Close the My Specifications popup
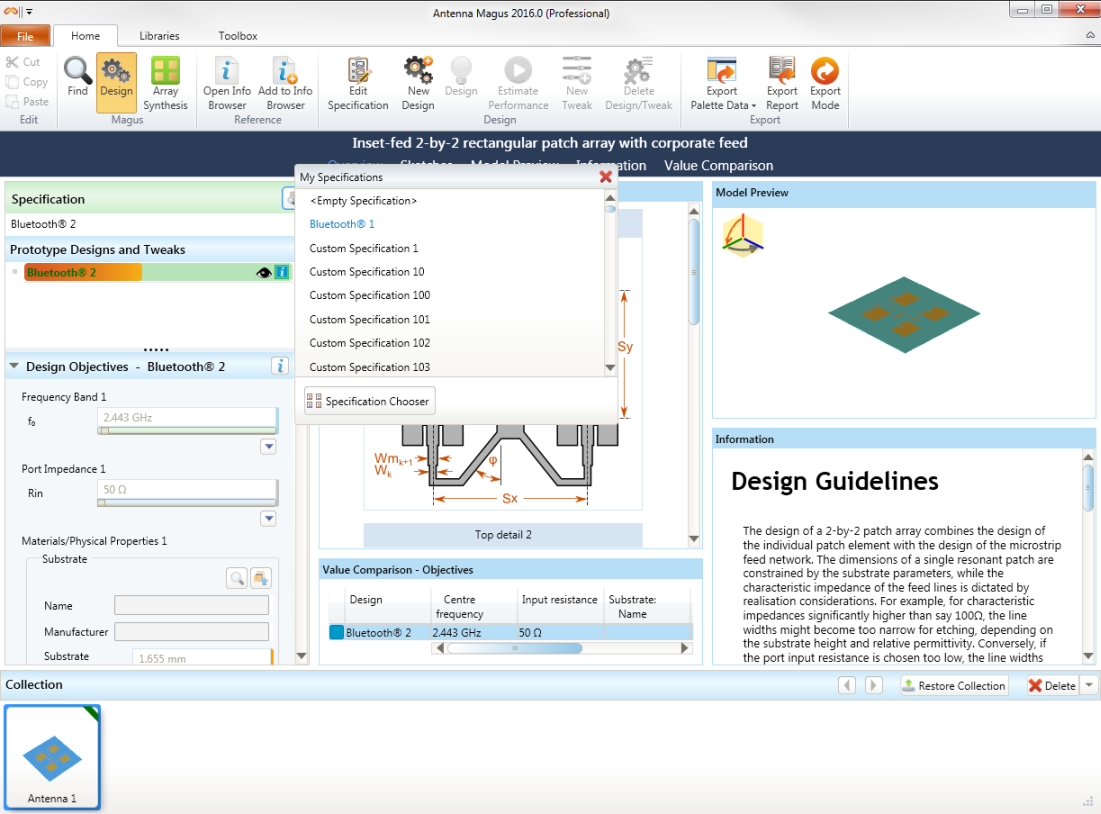 tap(606, 177)
